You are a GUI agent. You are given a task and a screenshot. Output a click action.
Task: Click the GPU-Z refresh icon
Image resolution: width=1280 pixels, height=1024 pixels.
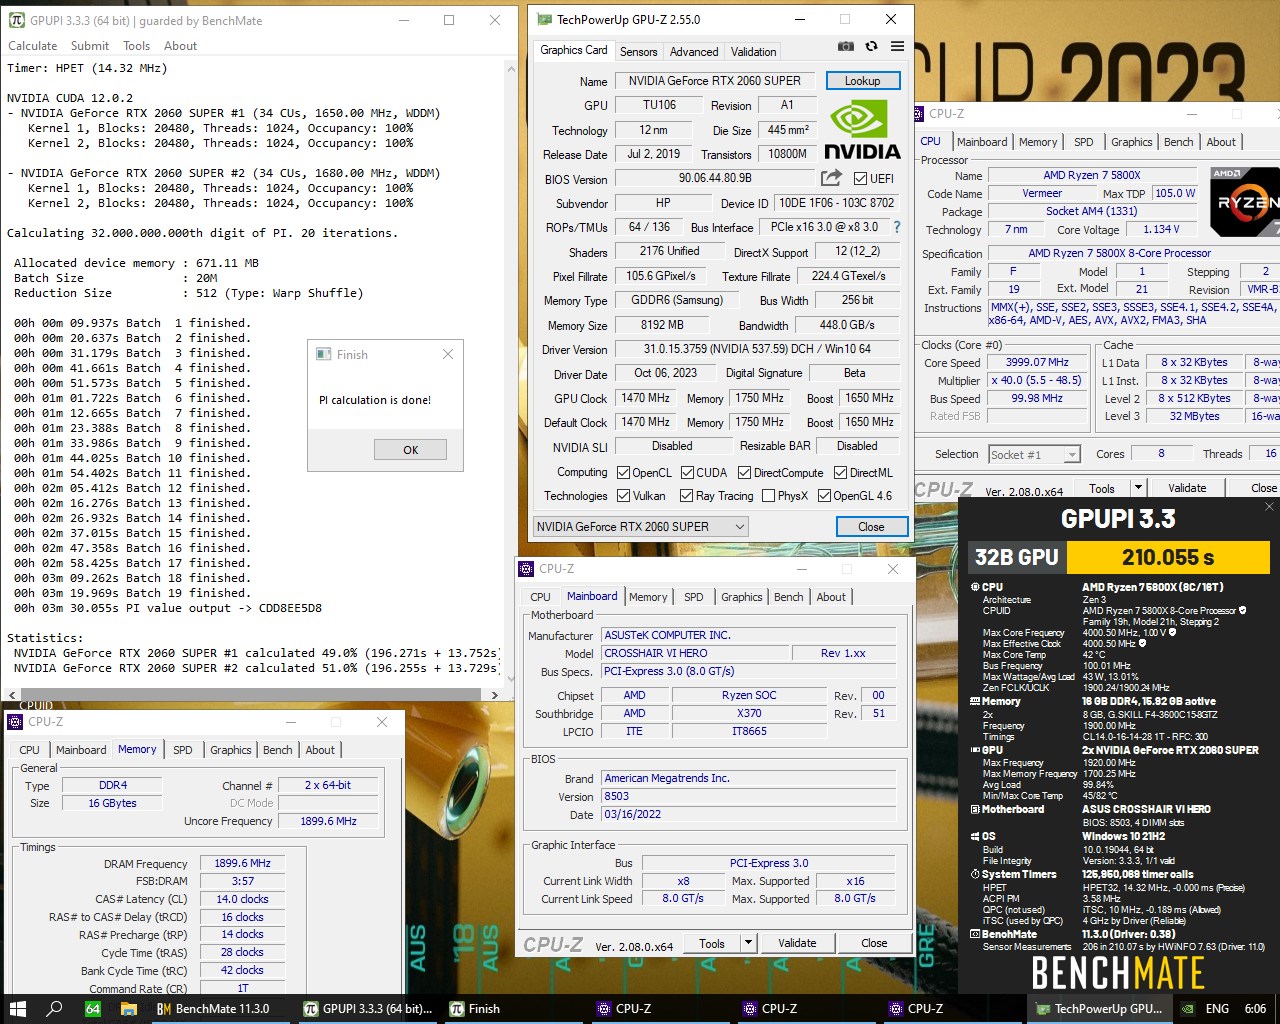click(x=871, y=46)
